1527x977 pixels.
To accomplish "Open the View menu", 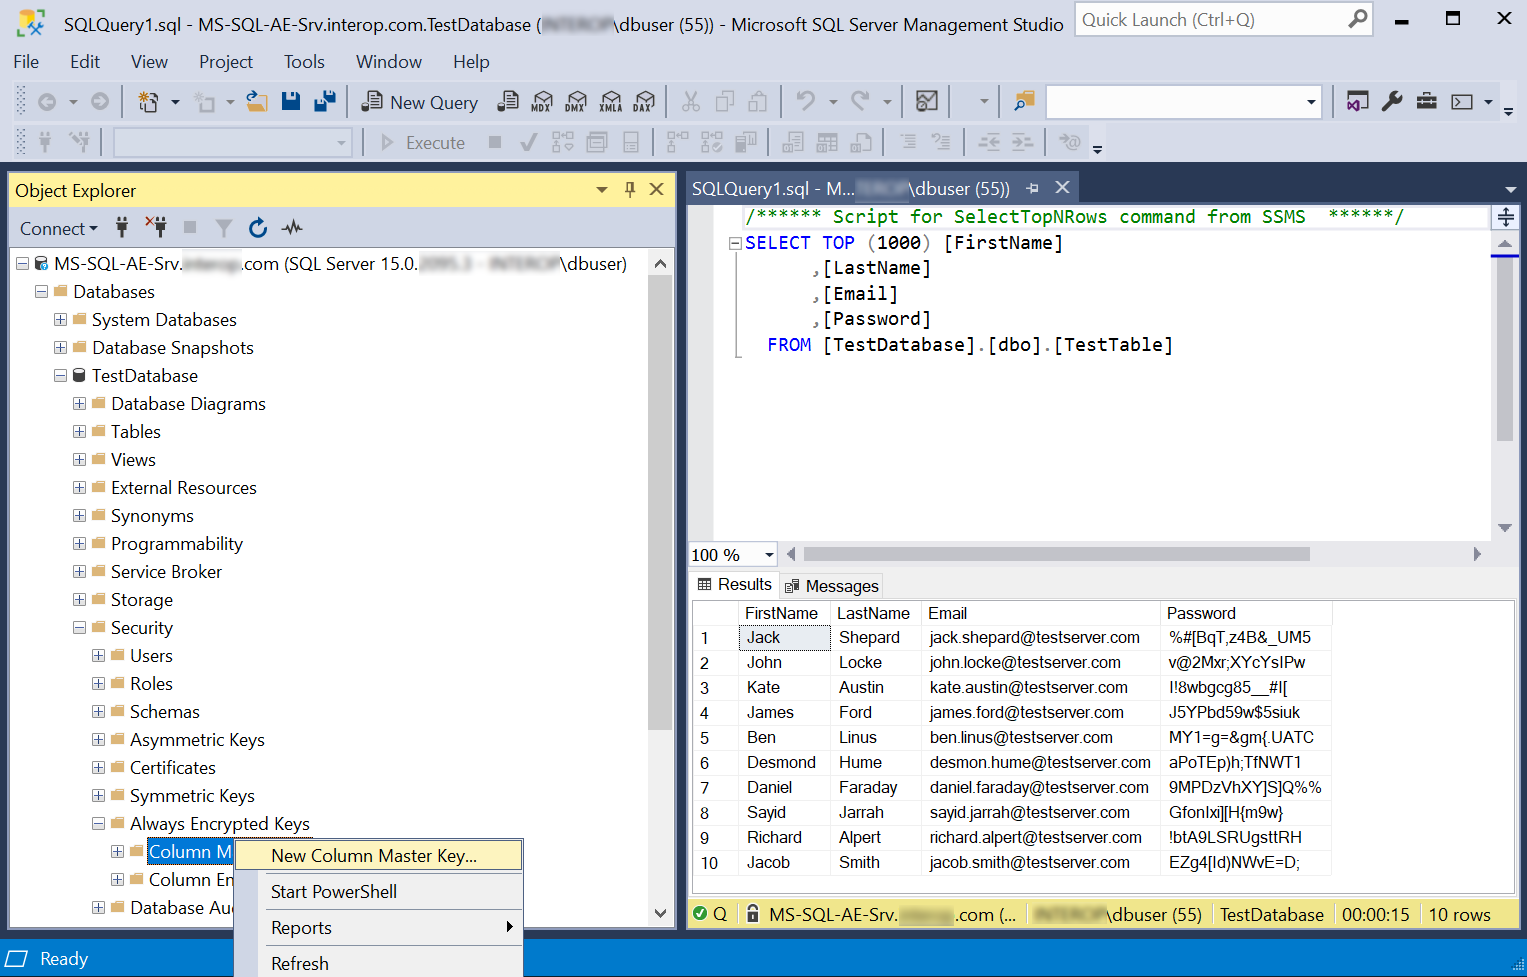I will pyautogui.click(x=149, y=62).
